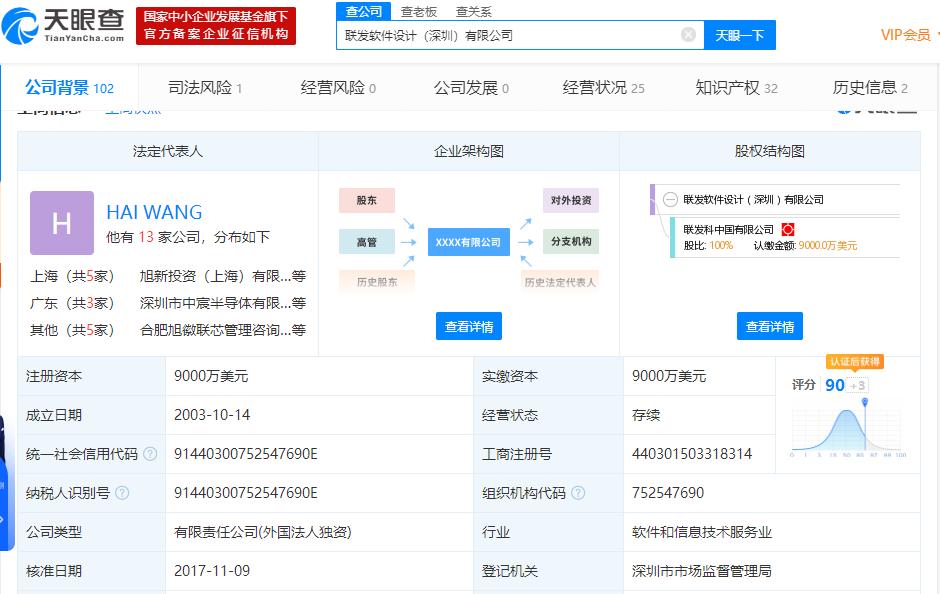Switch to the 查老板 search tab
Image resolution: width=940 pixels, height=594 pixels.
click(x=418, y=11)
